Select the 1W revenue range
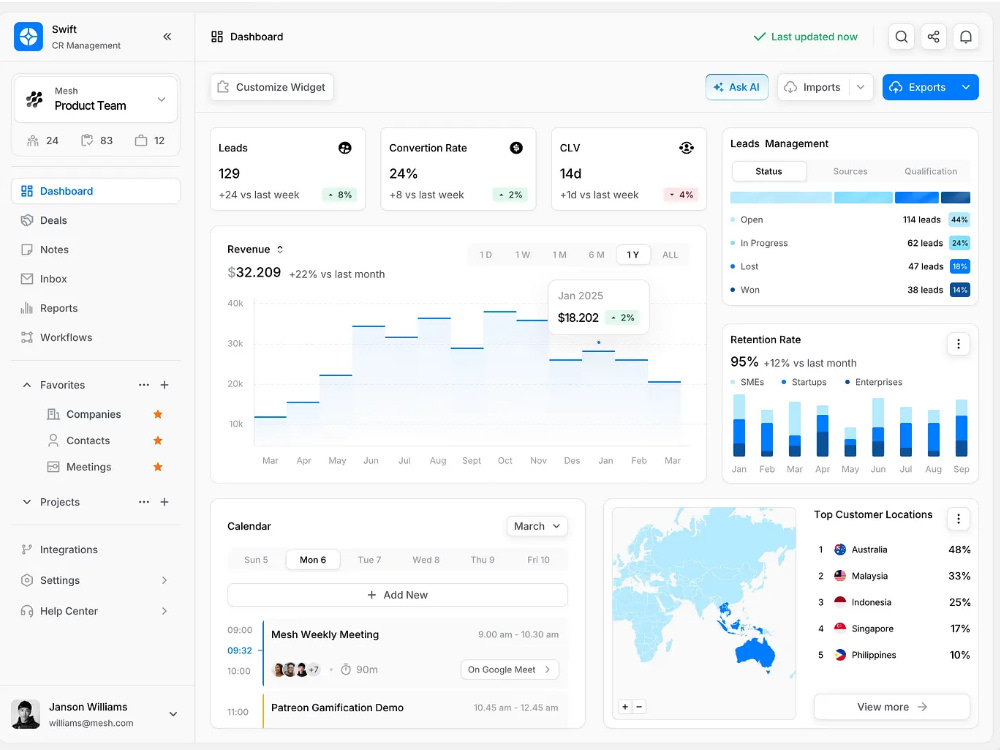Screen dimensions: 1000x750 (523, 255)
